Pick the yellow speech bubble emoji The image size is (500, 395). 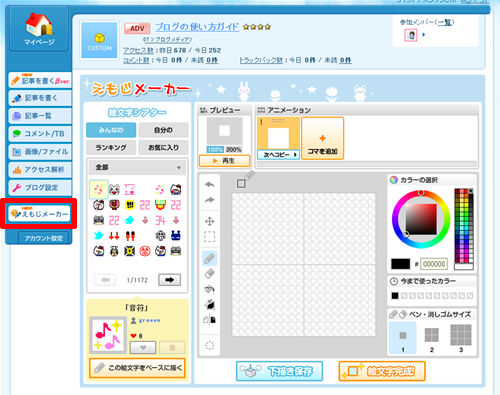point(129,205)
